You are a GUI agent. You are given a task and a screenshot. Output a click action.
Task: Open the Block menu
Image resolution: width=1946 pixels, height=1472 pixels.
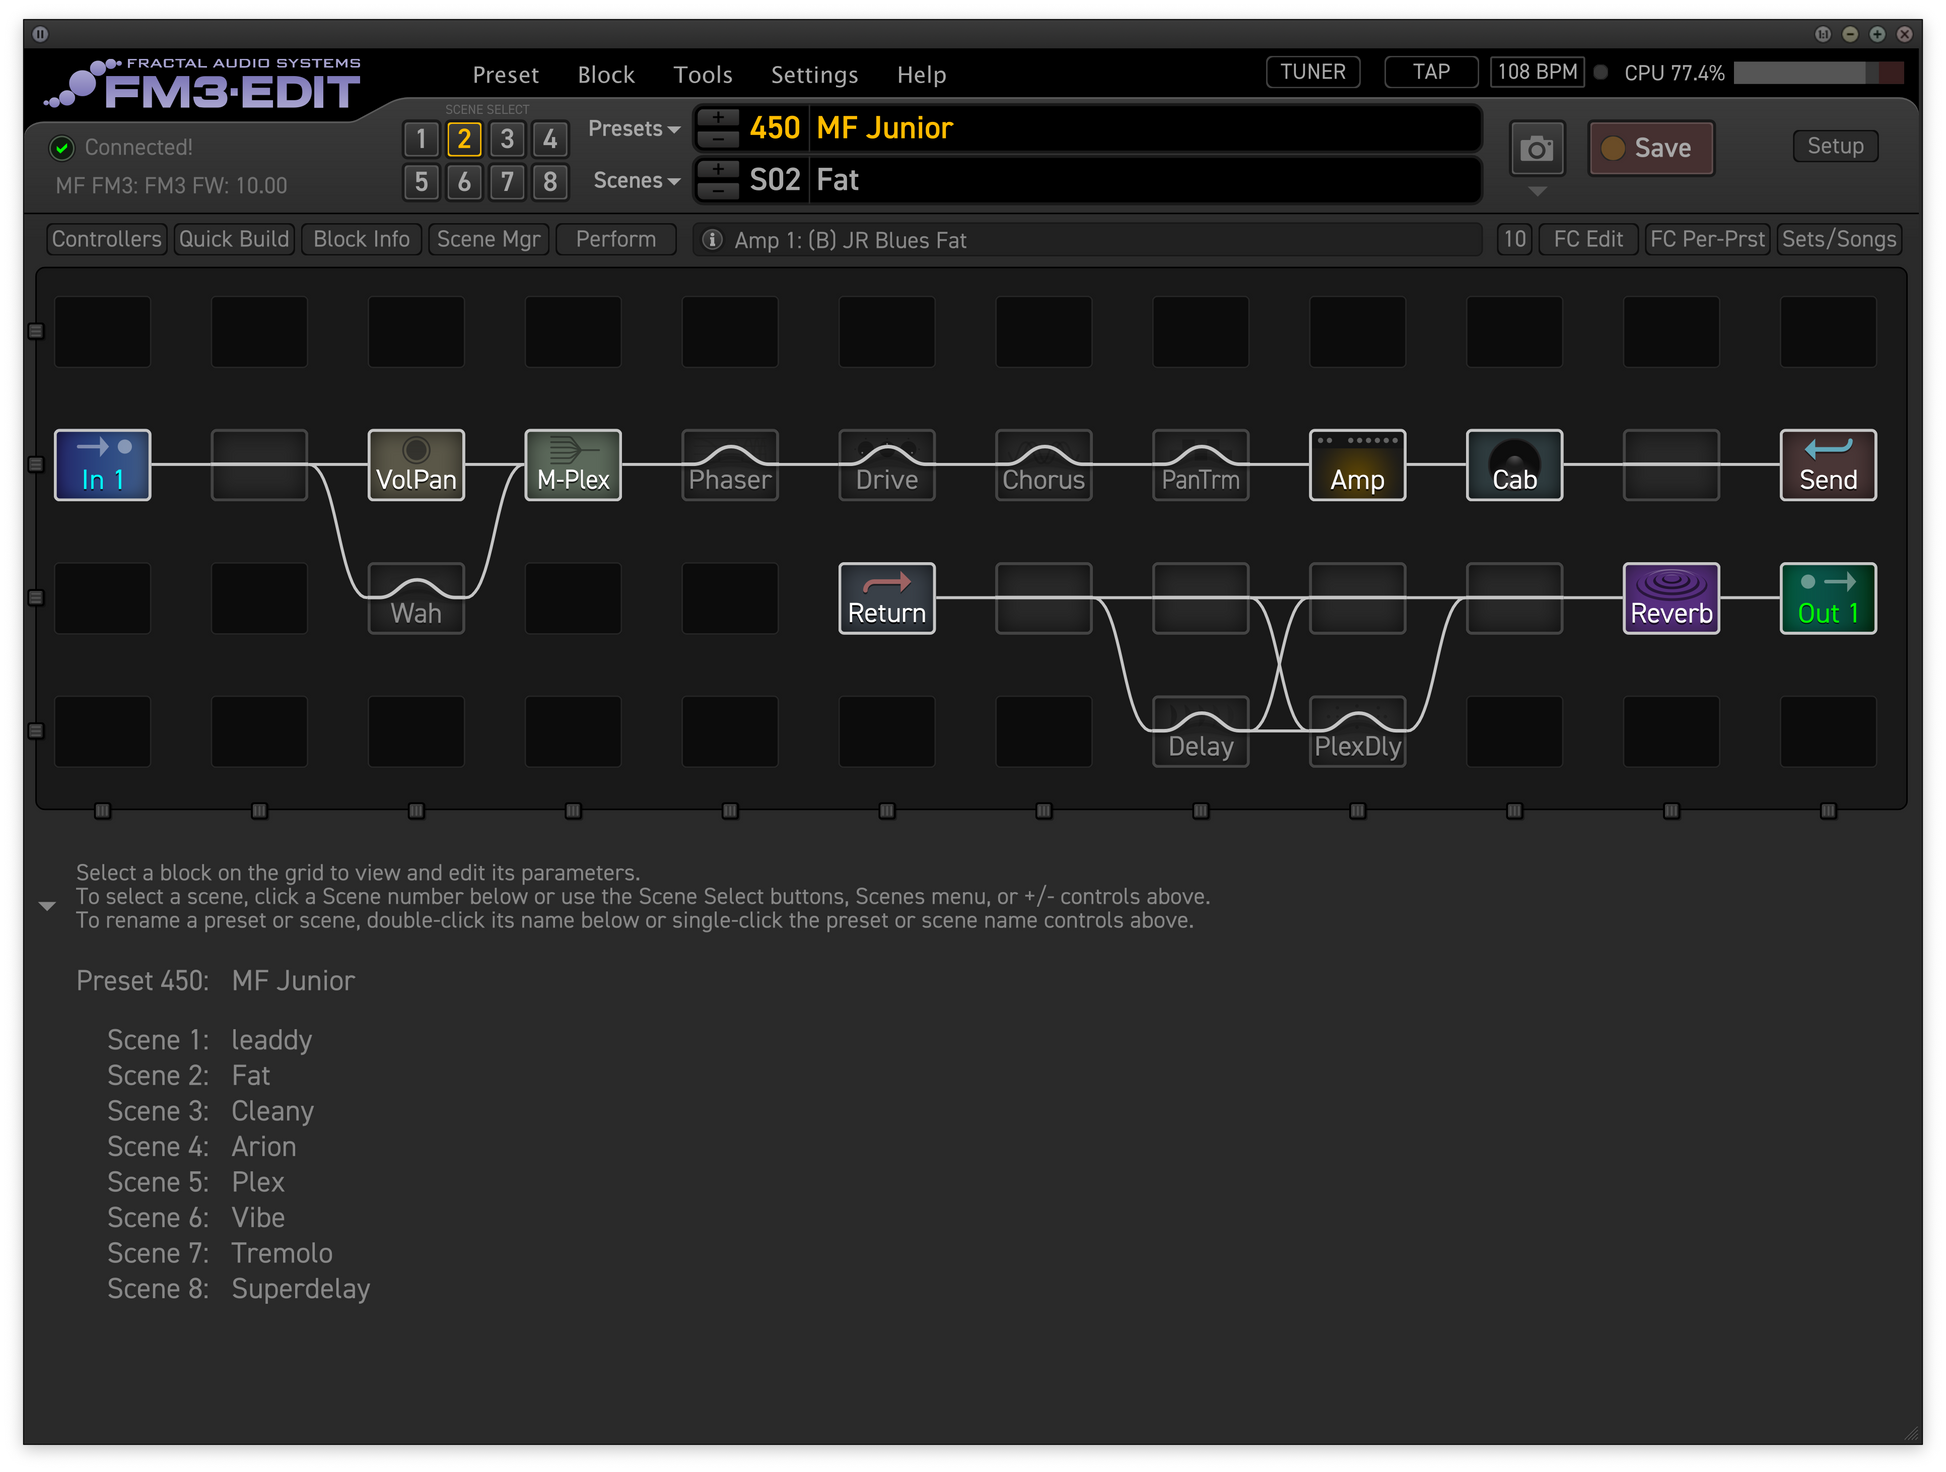pos(605,75)
